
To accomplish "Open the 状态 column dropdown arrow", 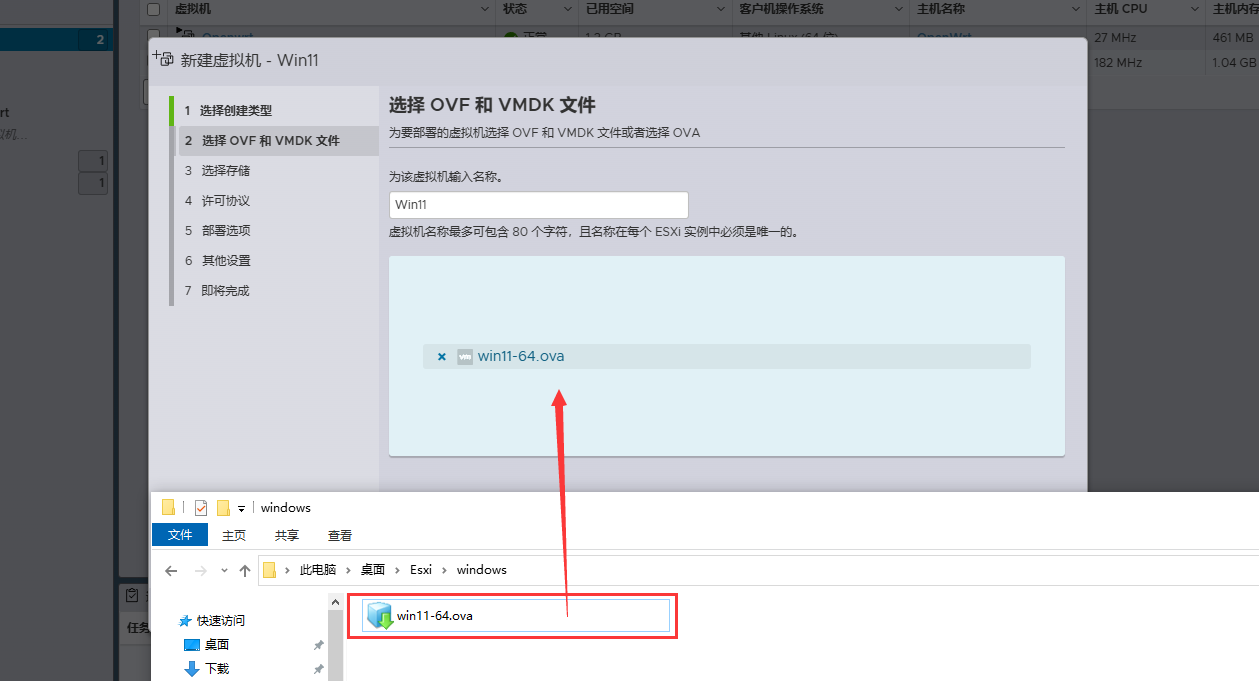I will 567,9.
